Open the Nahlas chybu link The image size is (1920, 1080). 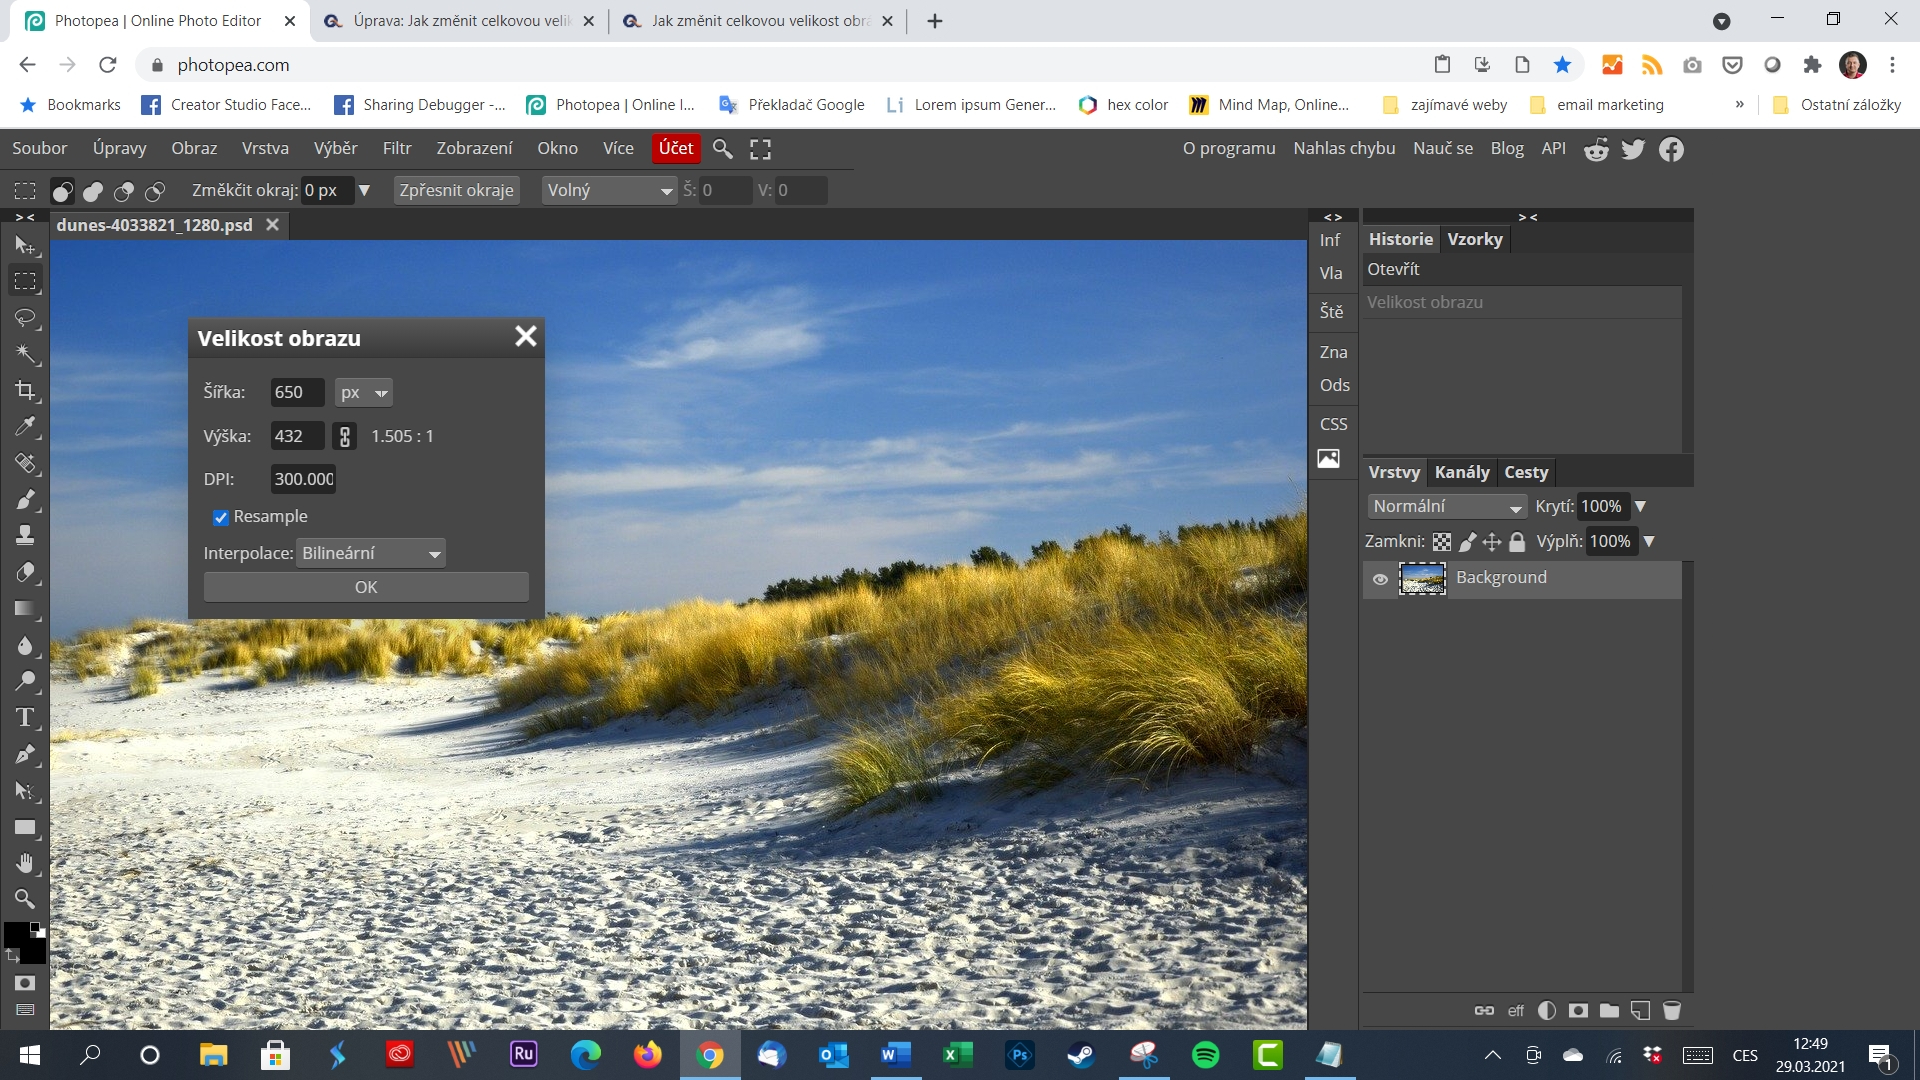click(1344, 148)
